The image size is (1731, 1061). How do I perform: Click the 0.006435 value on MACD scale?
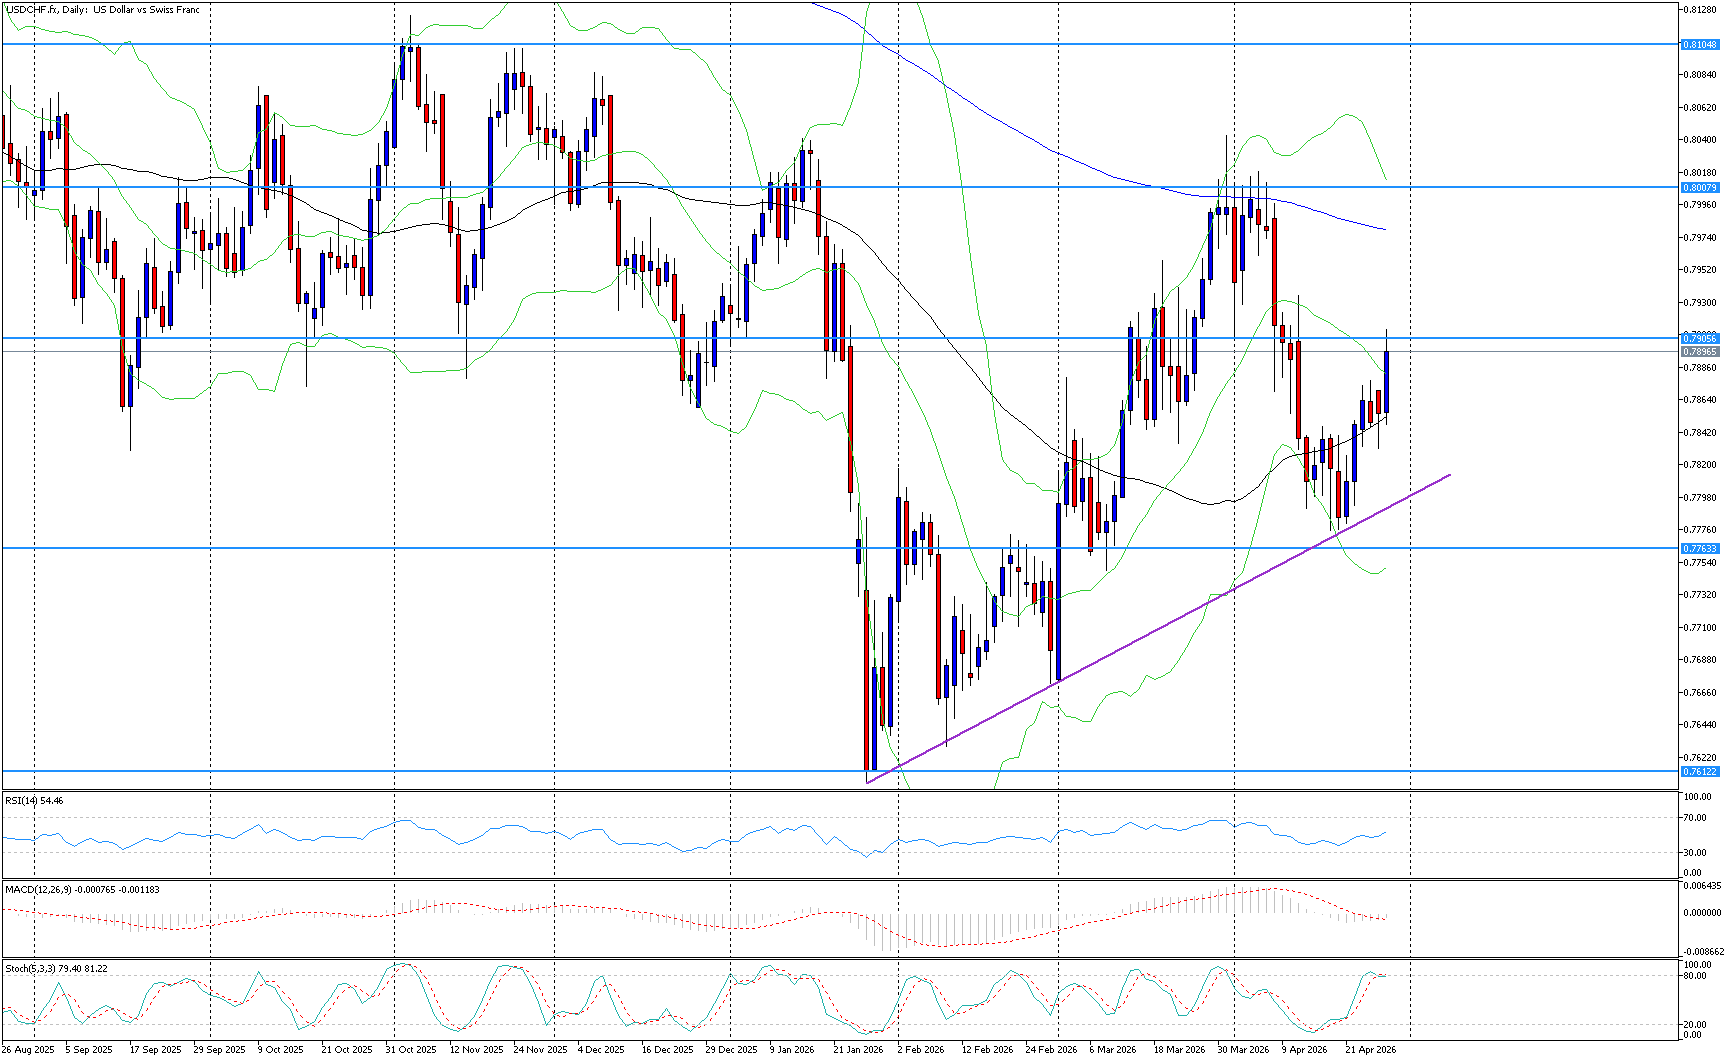click(x=1700, y=886)
